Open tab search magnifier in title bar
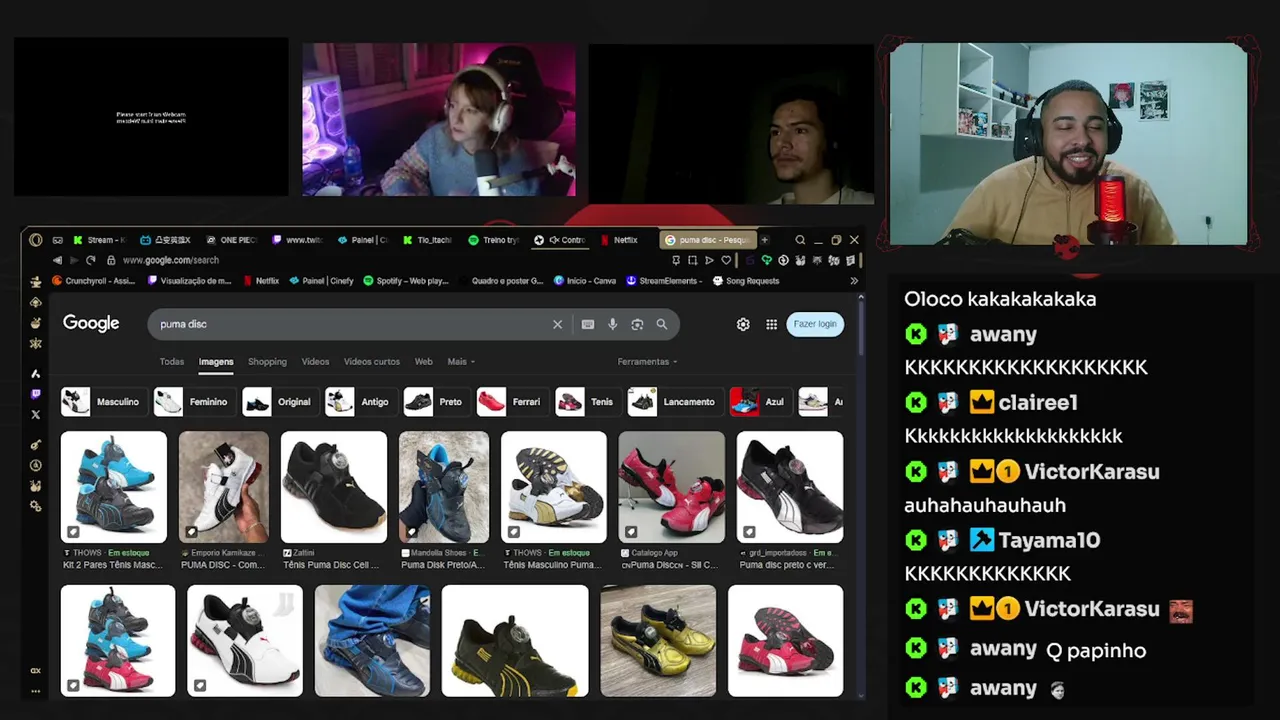The image size is (1280, 720). click(x=800, y=240)
